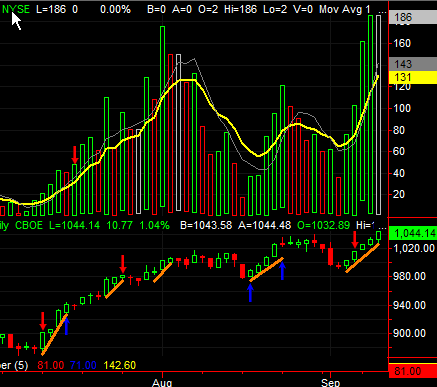Click the CBOE symbol label
This screenshot has width=437, height=387.
coord(29,225)
